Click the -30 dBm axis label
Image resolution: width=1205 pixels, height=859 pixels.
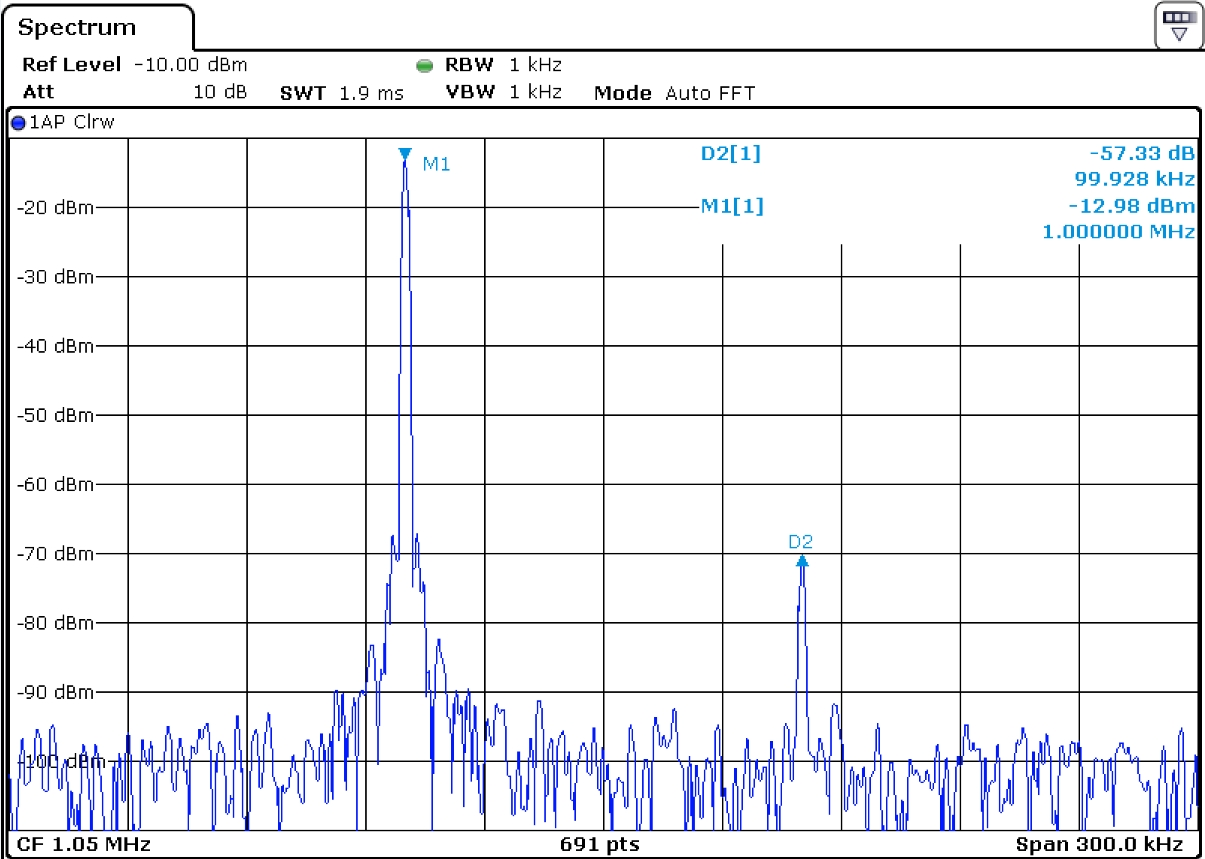click(55, 276)
